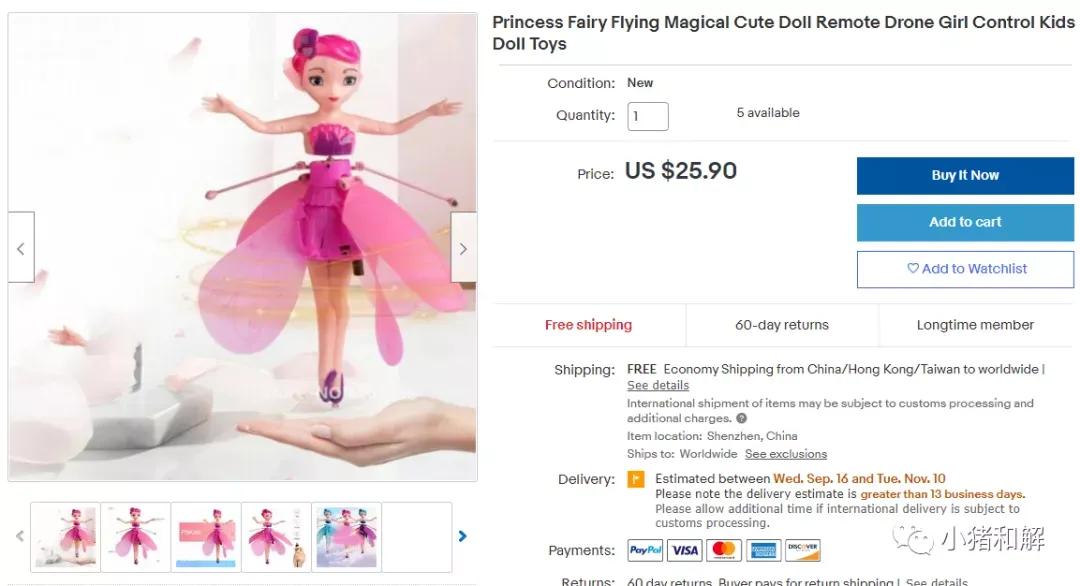The width and height of the screenshot is (1080, 586).
Task: Click the orange delivery flag icon
Action: point(636,479)
